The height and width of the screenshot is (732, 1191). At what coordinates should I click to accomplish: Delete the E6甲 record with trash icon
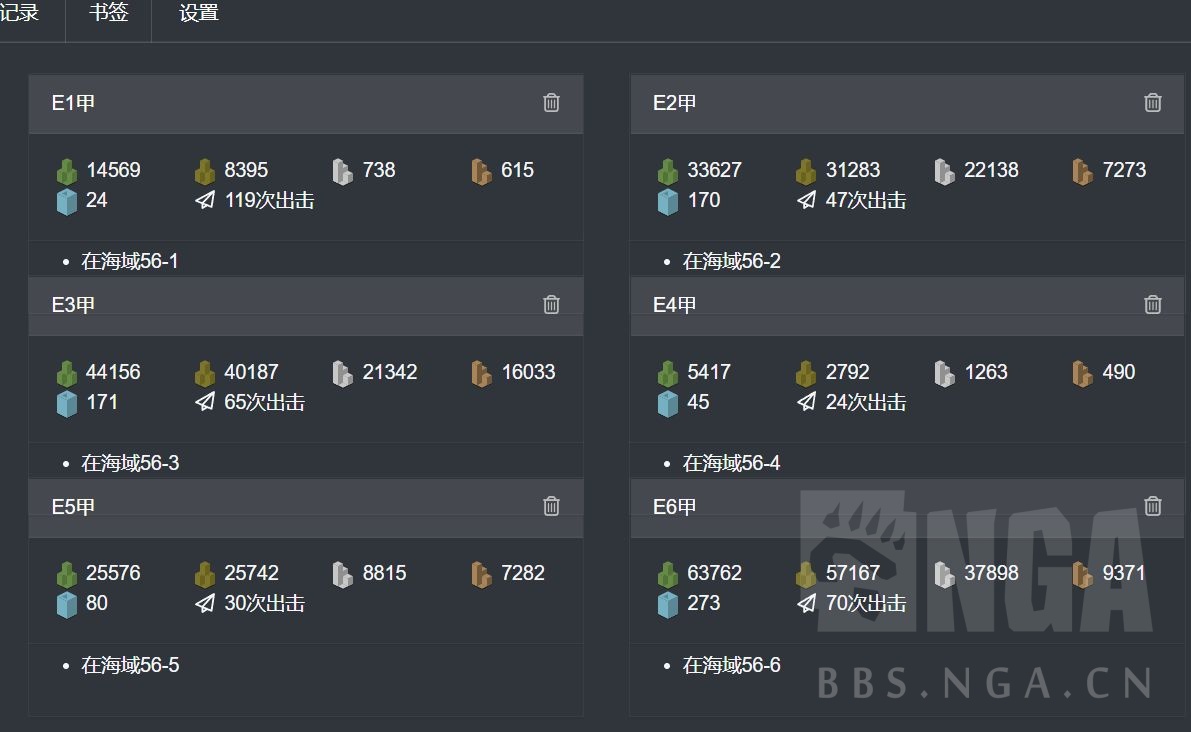click(x=1152, y=507)
